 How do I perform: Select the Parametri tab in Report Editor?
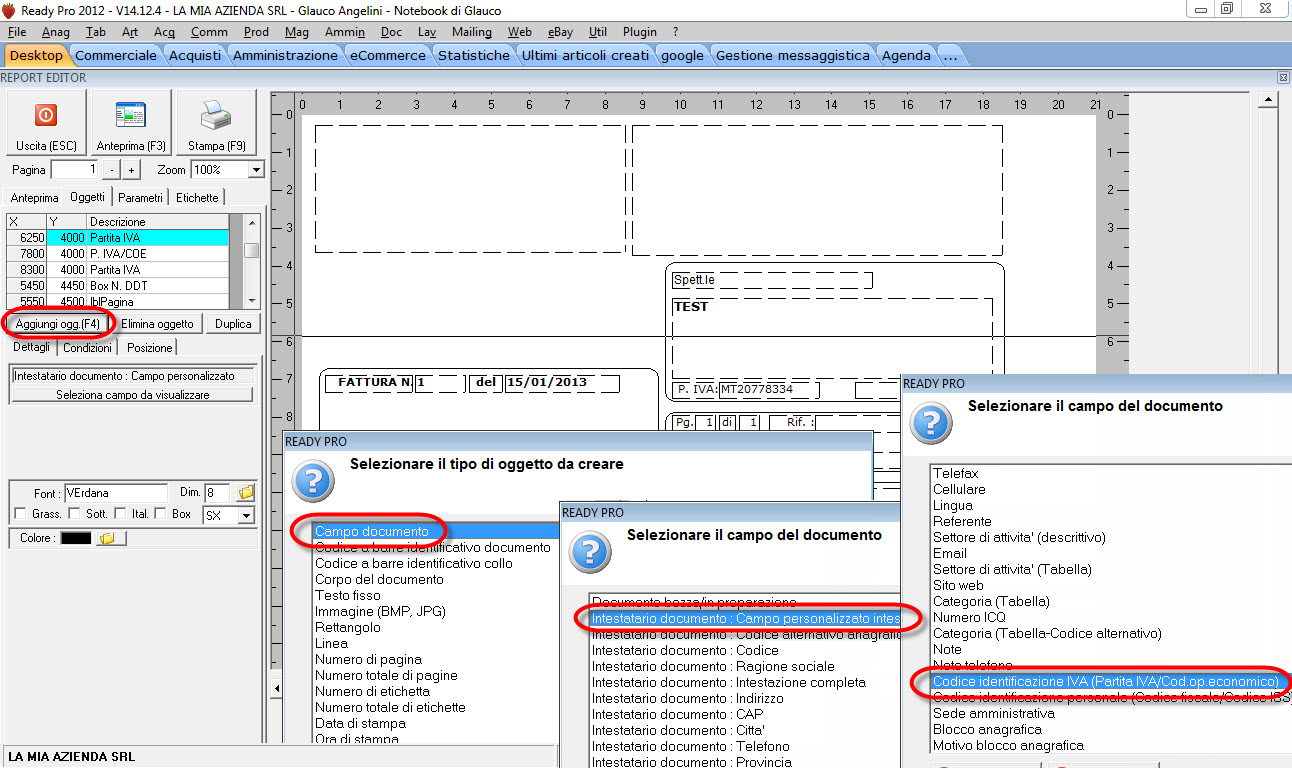(140, 198)
